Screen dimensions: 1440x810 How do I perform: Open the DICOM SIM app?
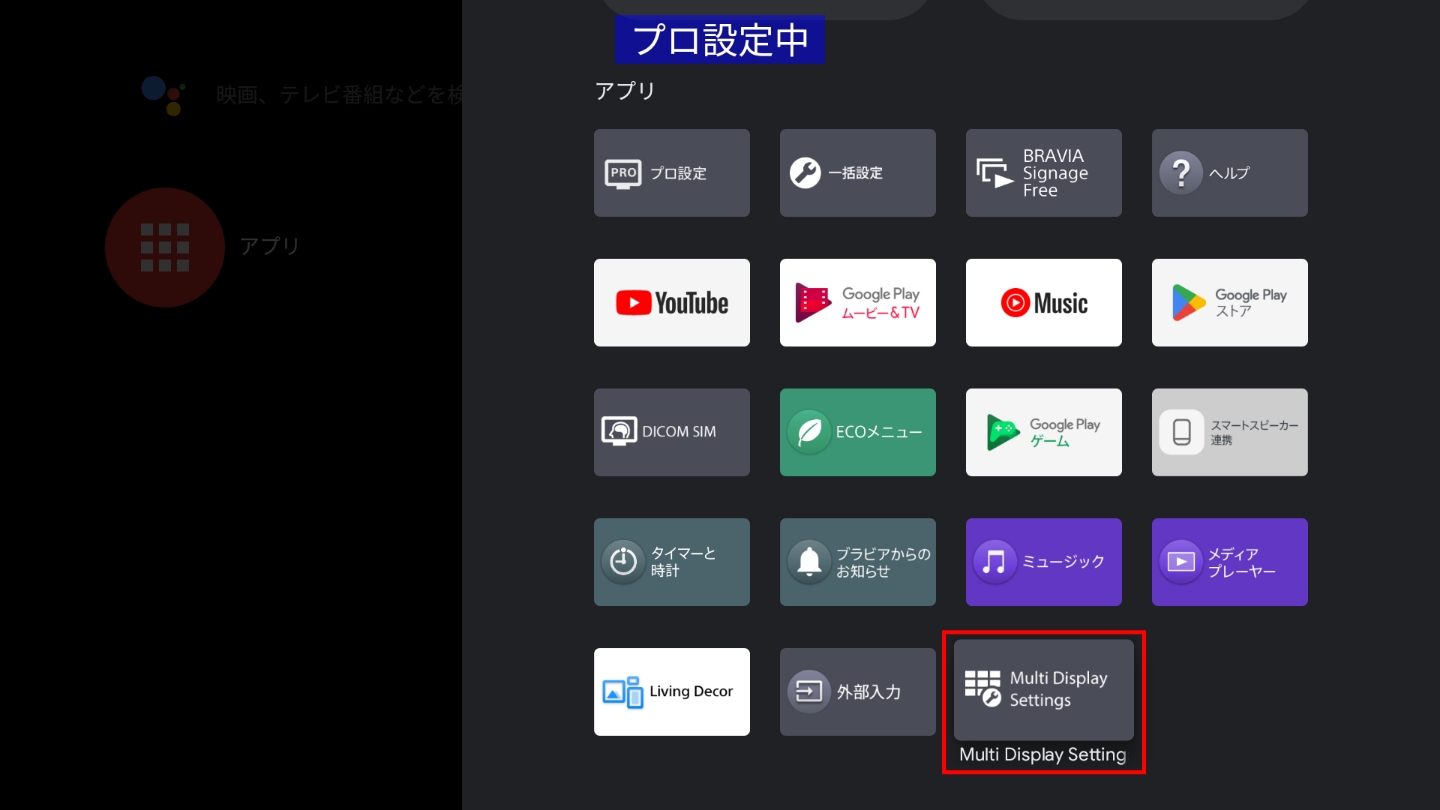click(671, 432)
